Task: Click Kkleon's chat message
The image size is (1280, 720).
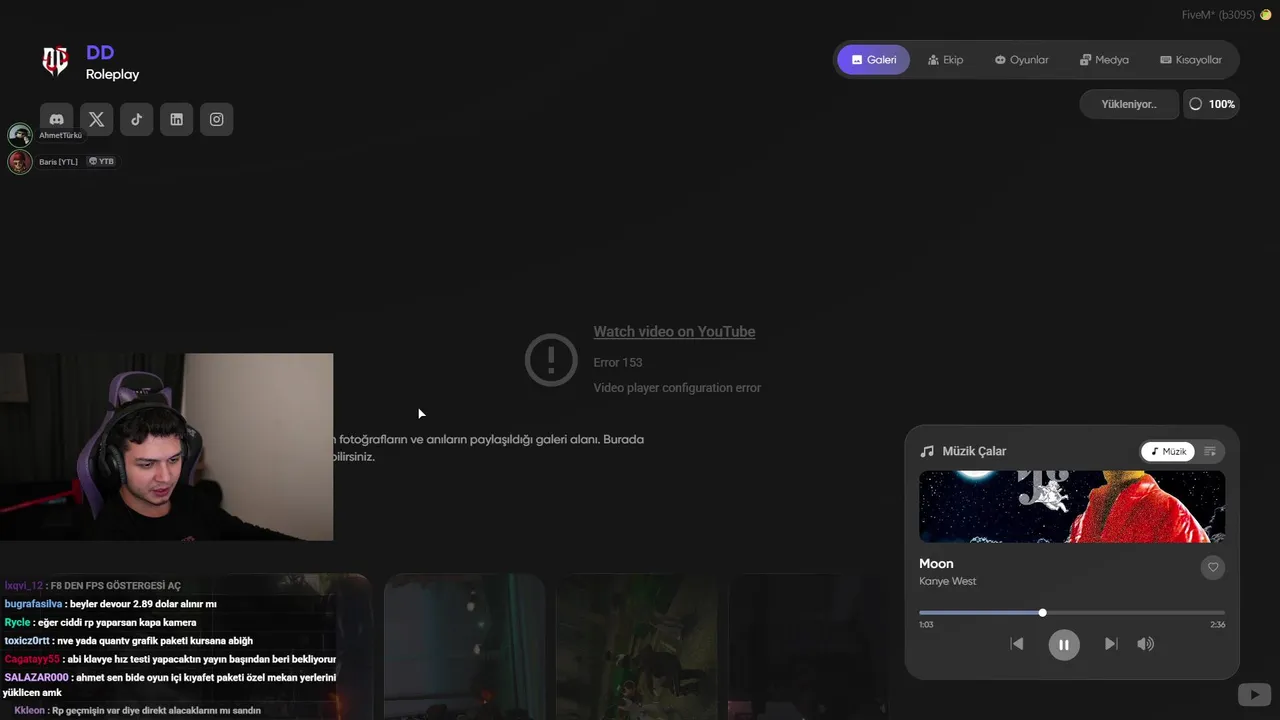Action: pyautogui.click(x=137, y=711)
